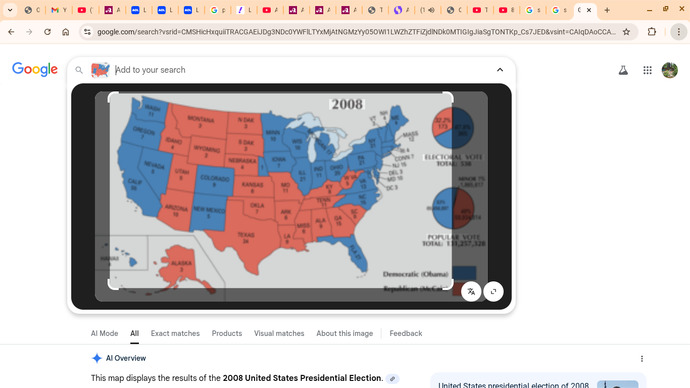The height and width of the screenshot is (388, 690).
Task: View site information for google.com
Action: (88, 32)
